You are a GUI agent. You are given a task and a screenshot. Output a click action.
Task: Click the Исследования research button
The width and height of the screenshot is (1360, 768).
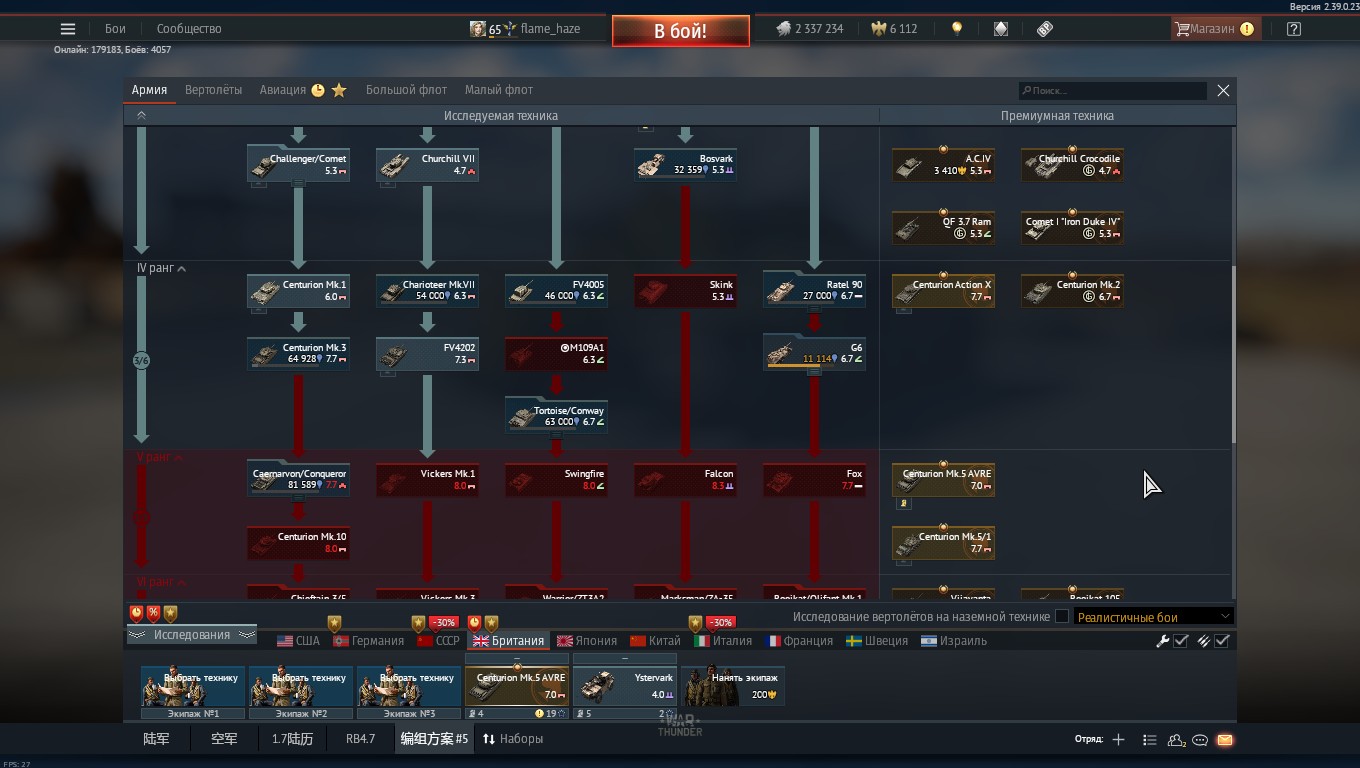pyautogui.click(x=191, y=635)
